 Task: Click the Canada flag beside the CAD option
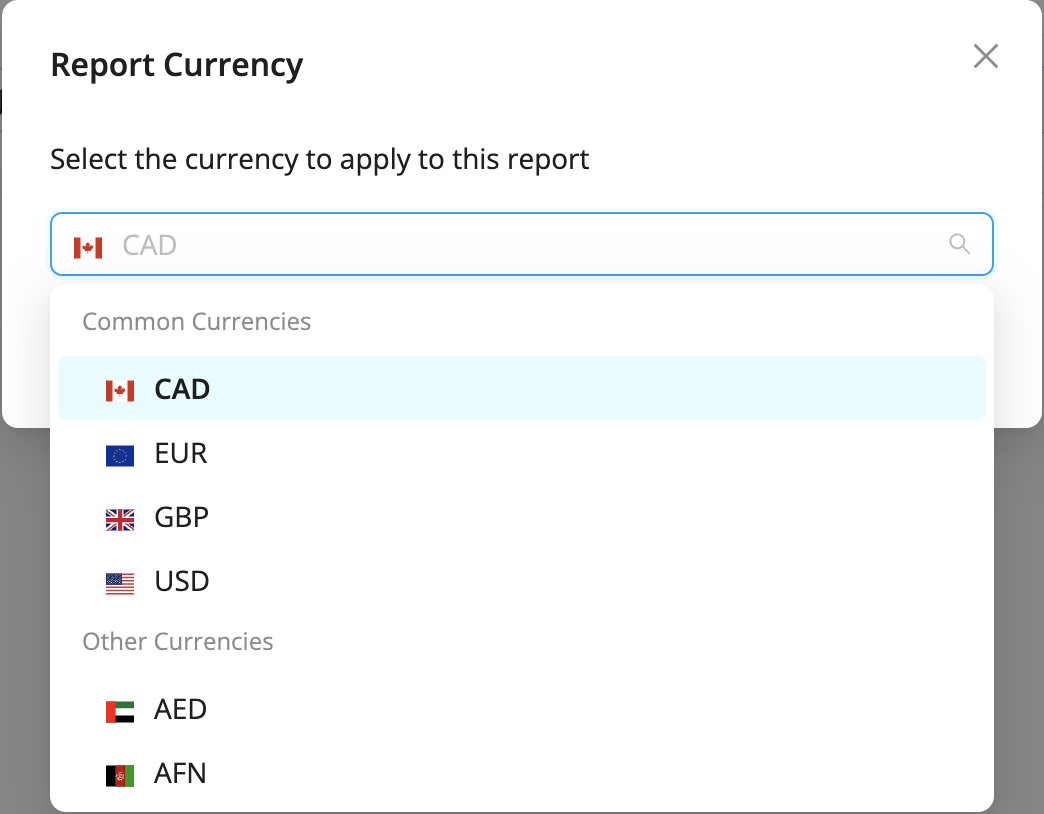120,390
